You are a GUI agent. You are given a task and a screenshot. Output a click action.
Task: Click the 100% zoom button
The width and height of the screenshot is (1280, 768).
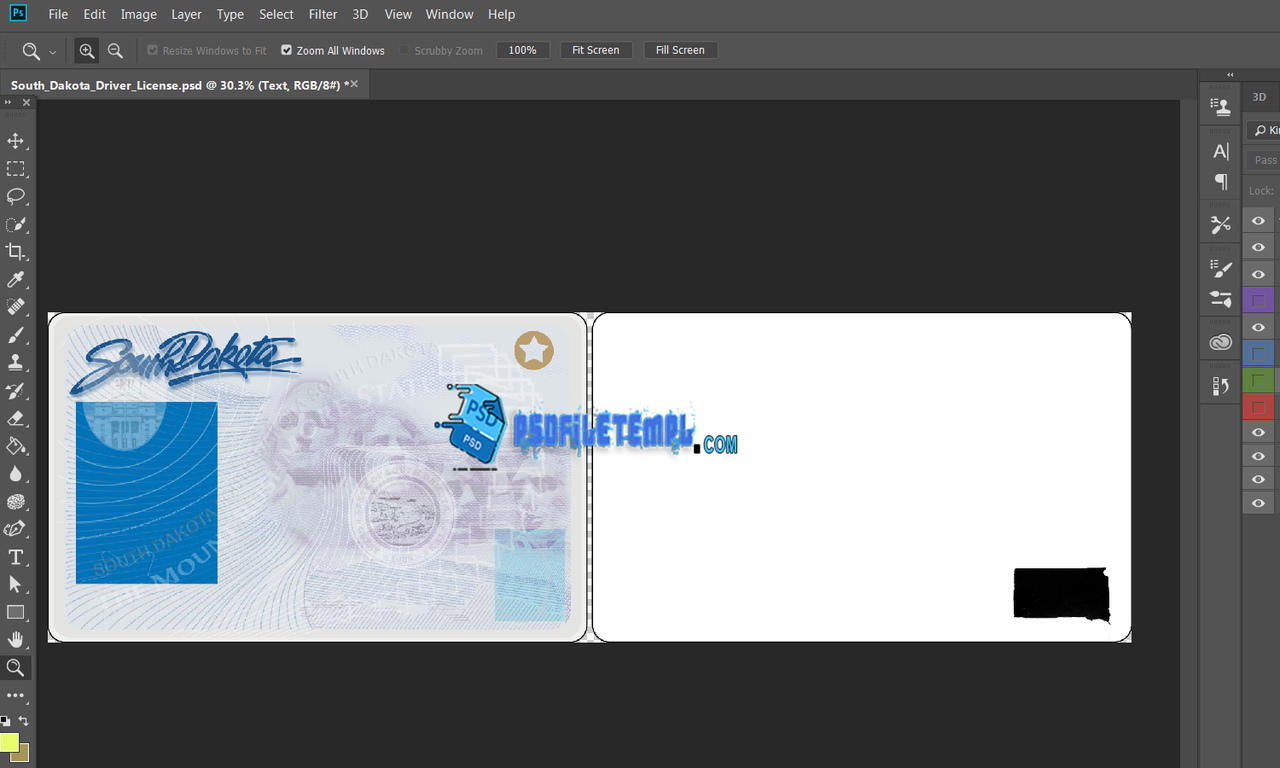pyautogui.click(x=522, y=50)
